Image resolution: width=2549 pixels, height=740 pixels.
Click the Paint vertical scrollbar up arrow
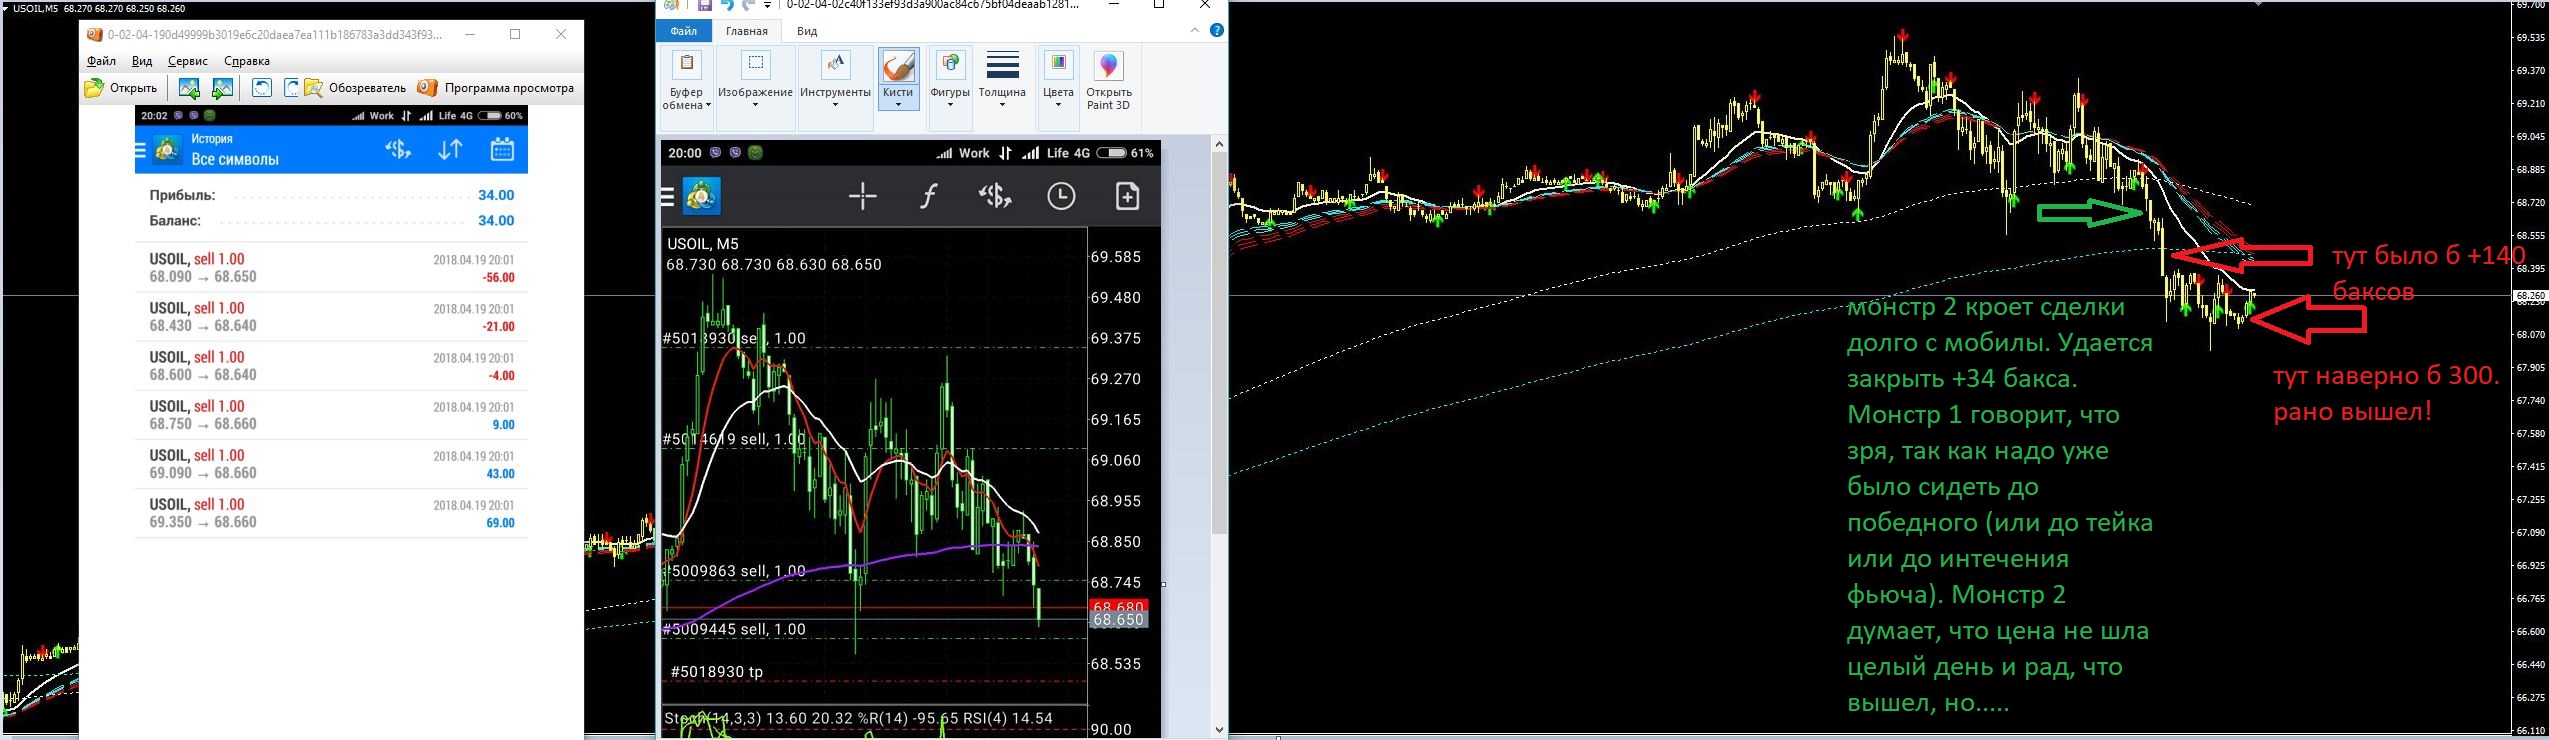[x=1219, y=144]
